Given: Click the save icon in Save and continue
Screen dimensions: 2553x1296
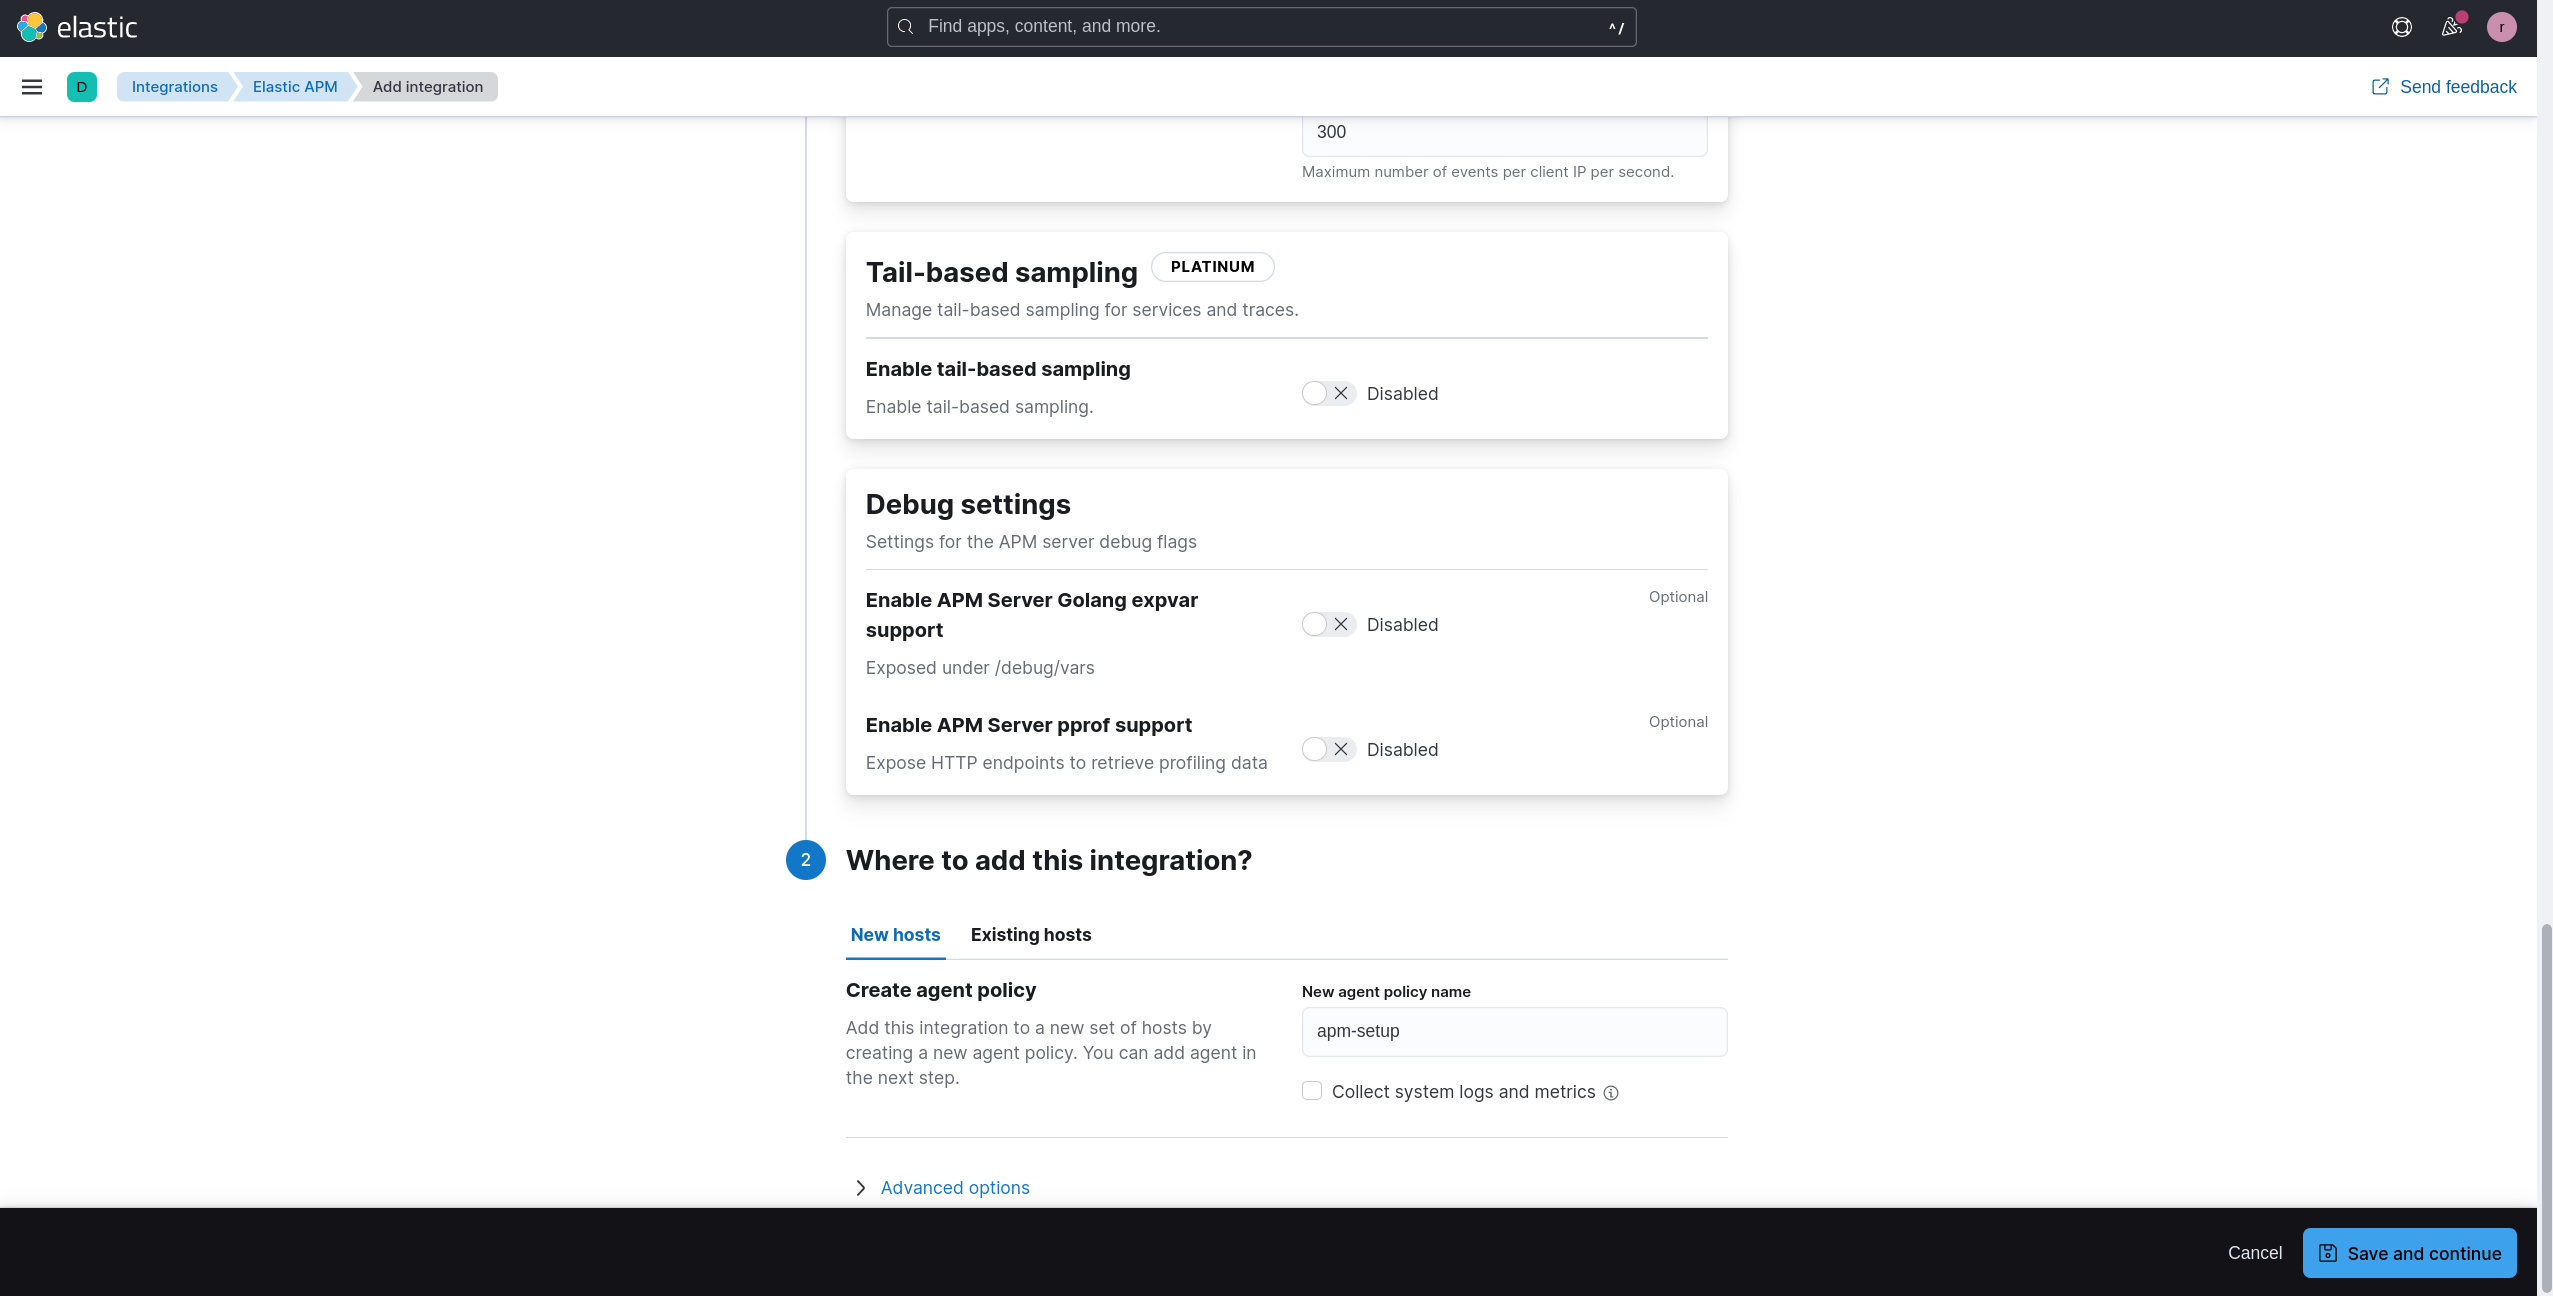Looking at the screenshot, I should 2328,1253.
